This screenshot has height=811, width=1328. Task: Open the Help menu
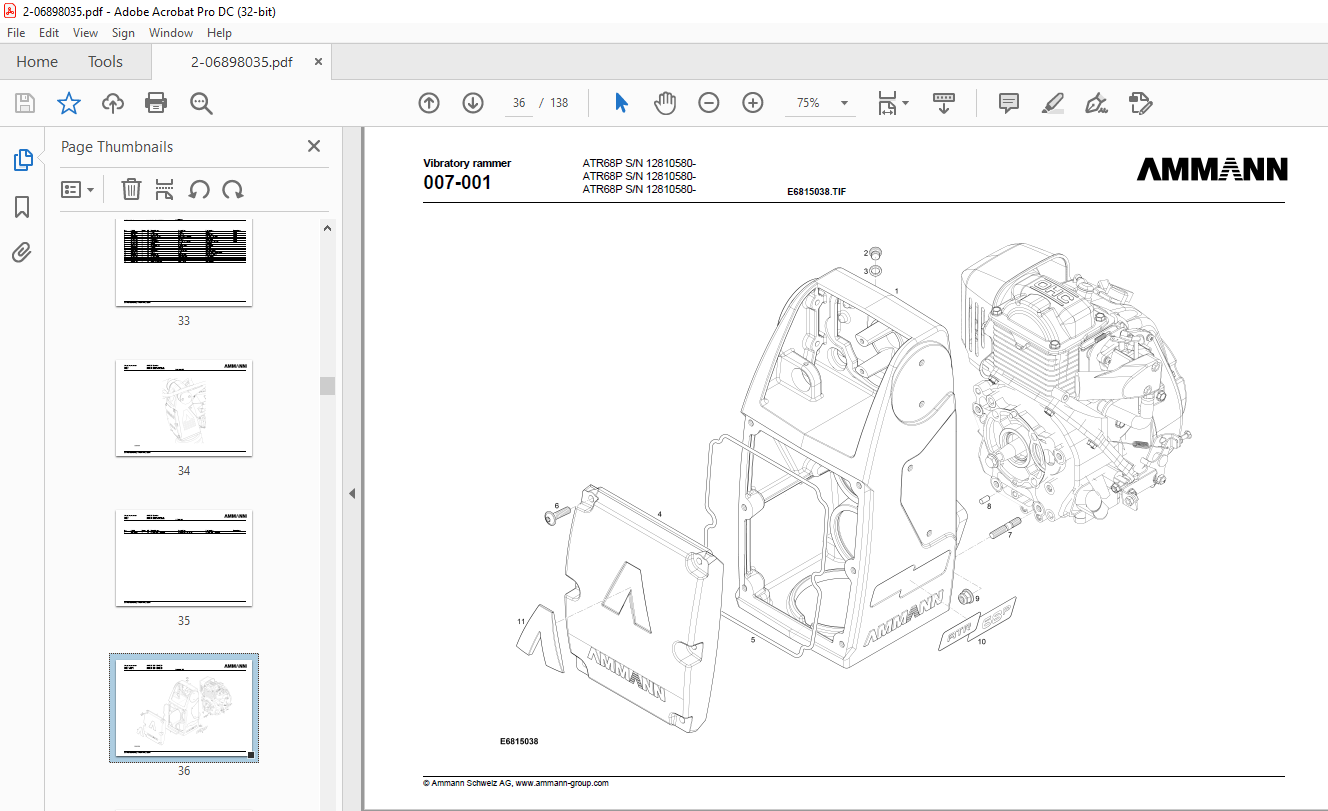tap(219, 33)
